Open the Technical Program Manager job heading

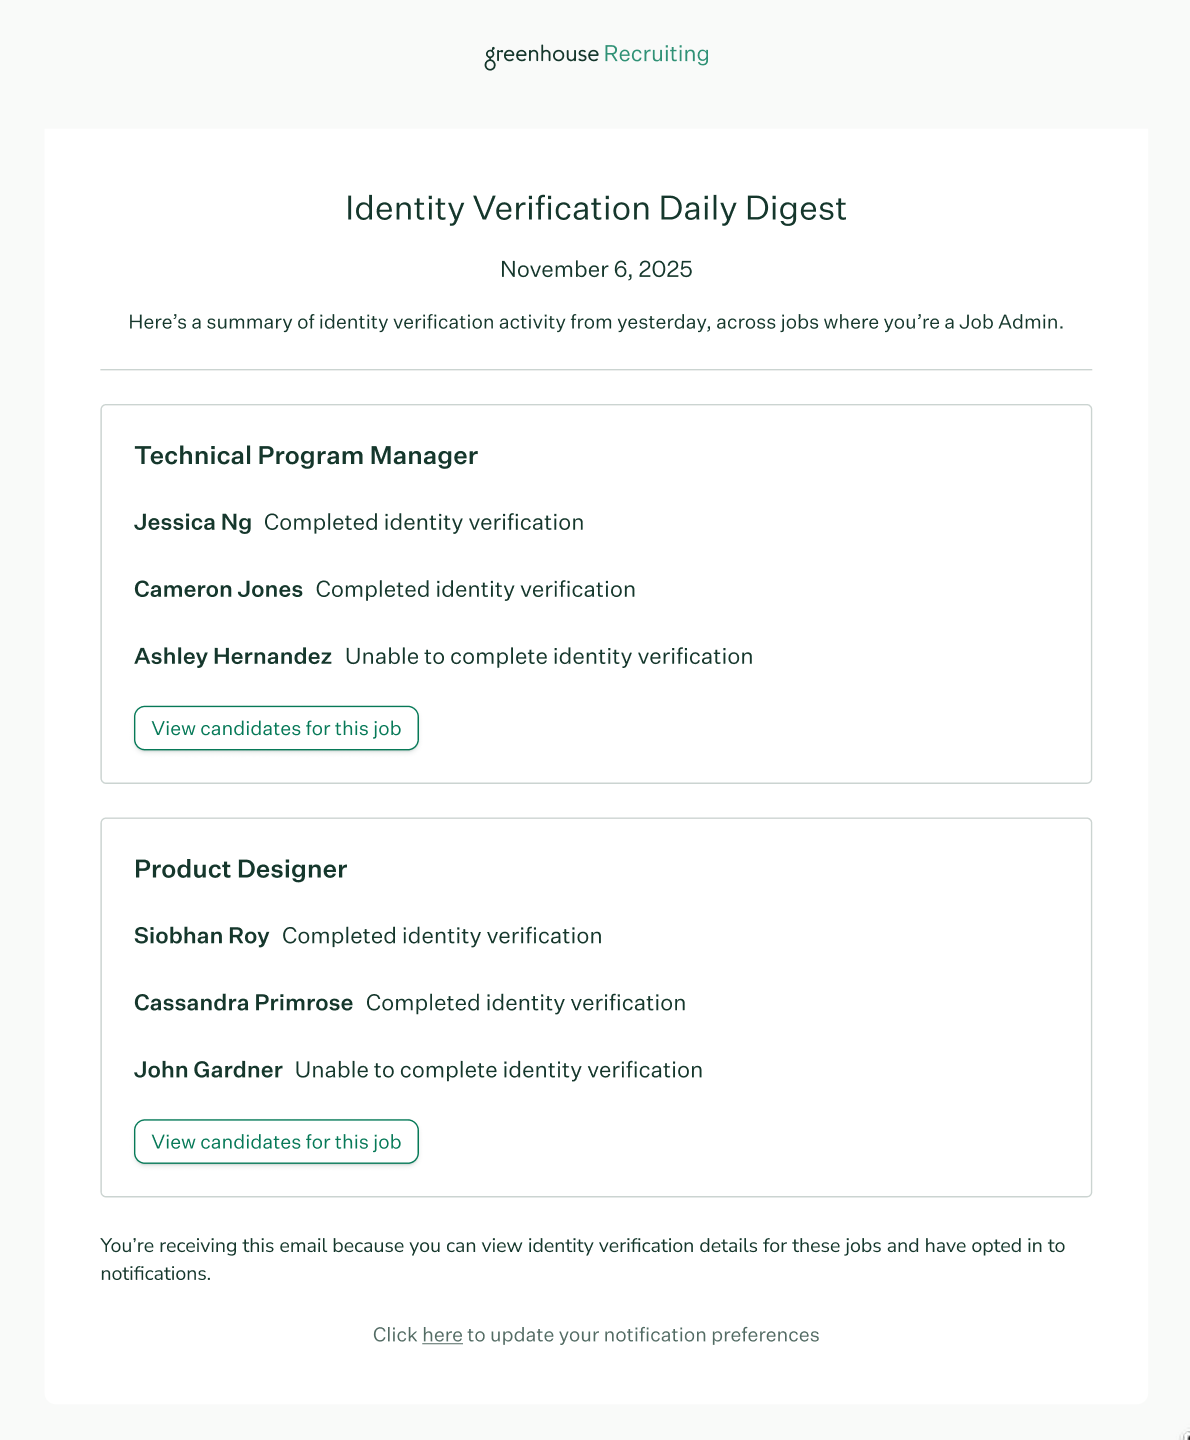pyautogui.click(x=306, y=455)
